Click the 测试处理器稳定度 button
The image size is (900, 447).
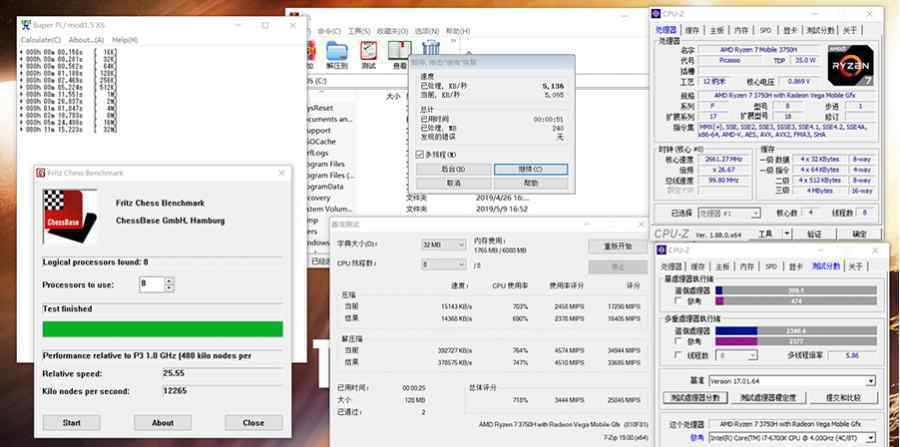[x=767, y=398]
